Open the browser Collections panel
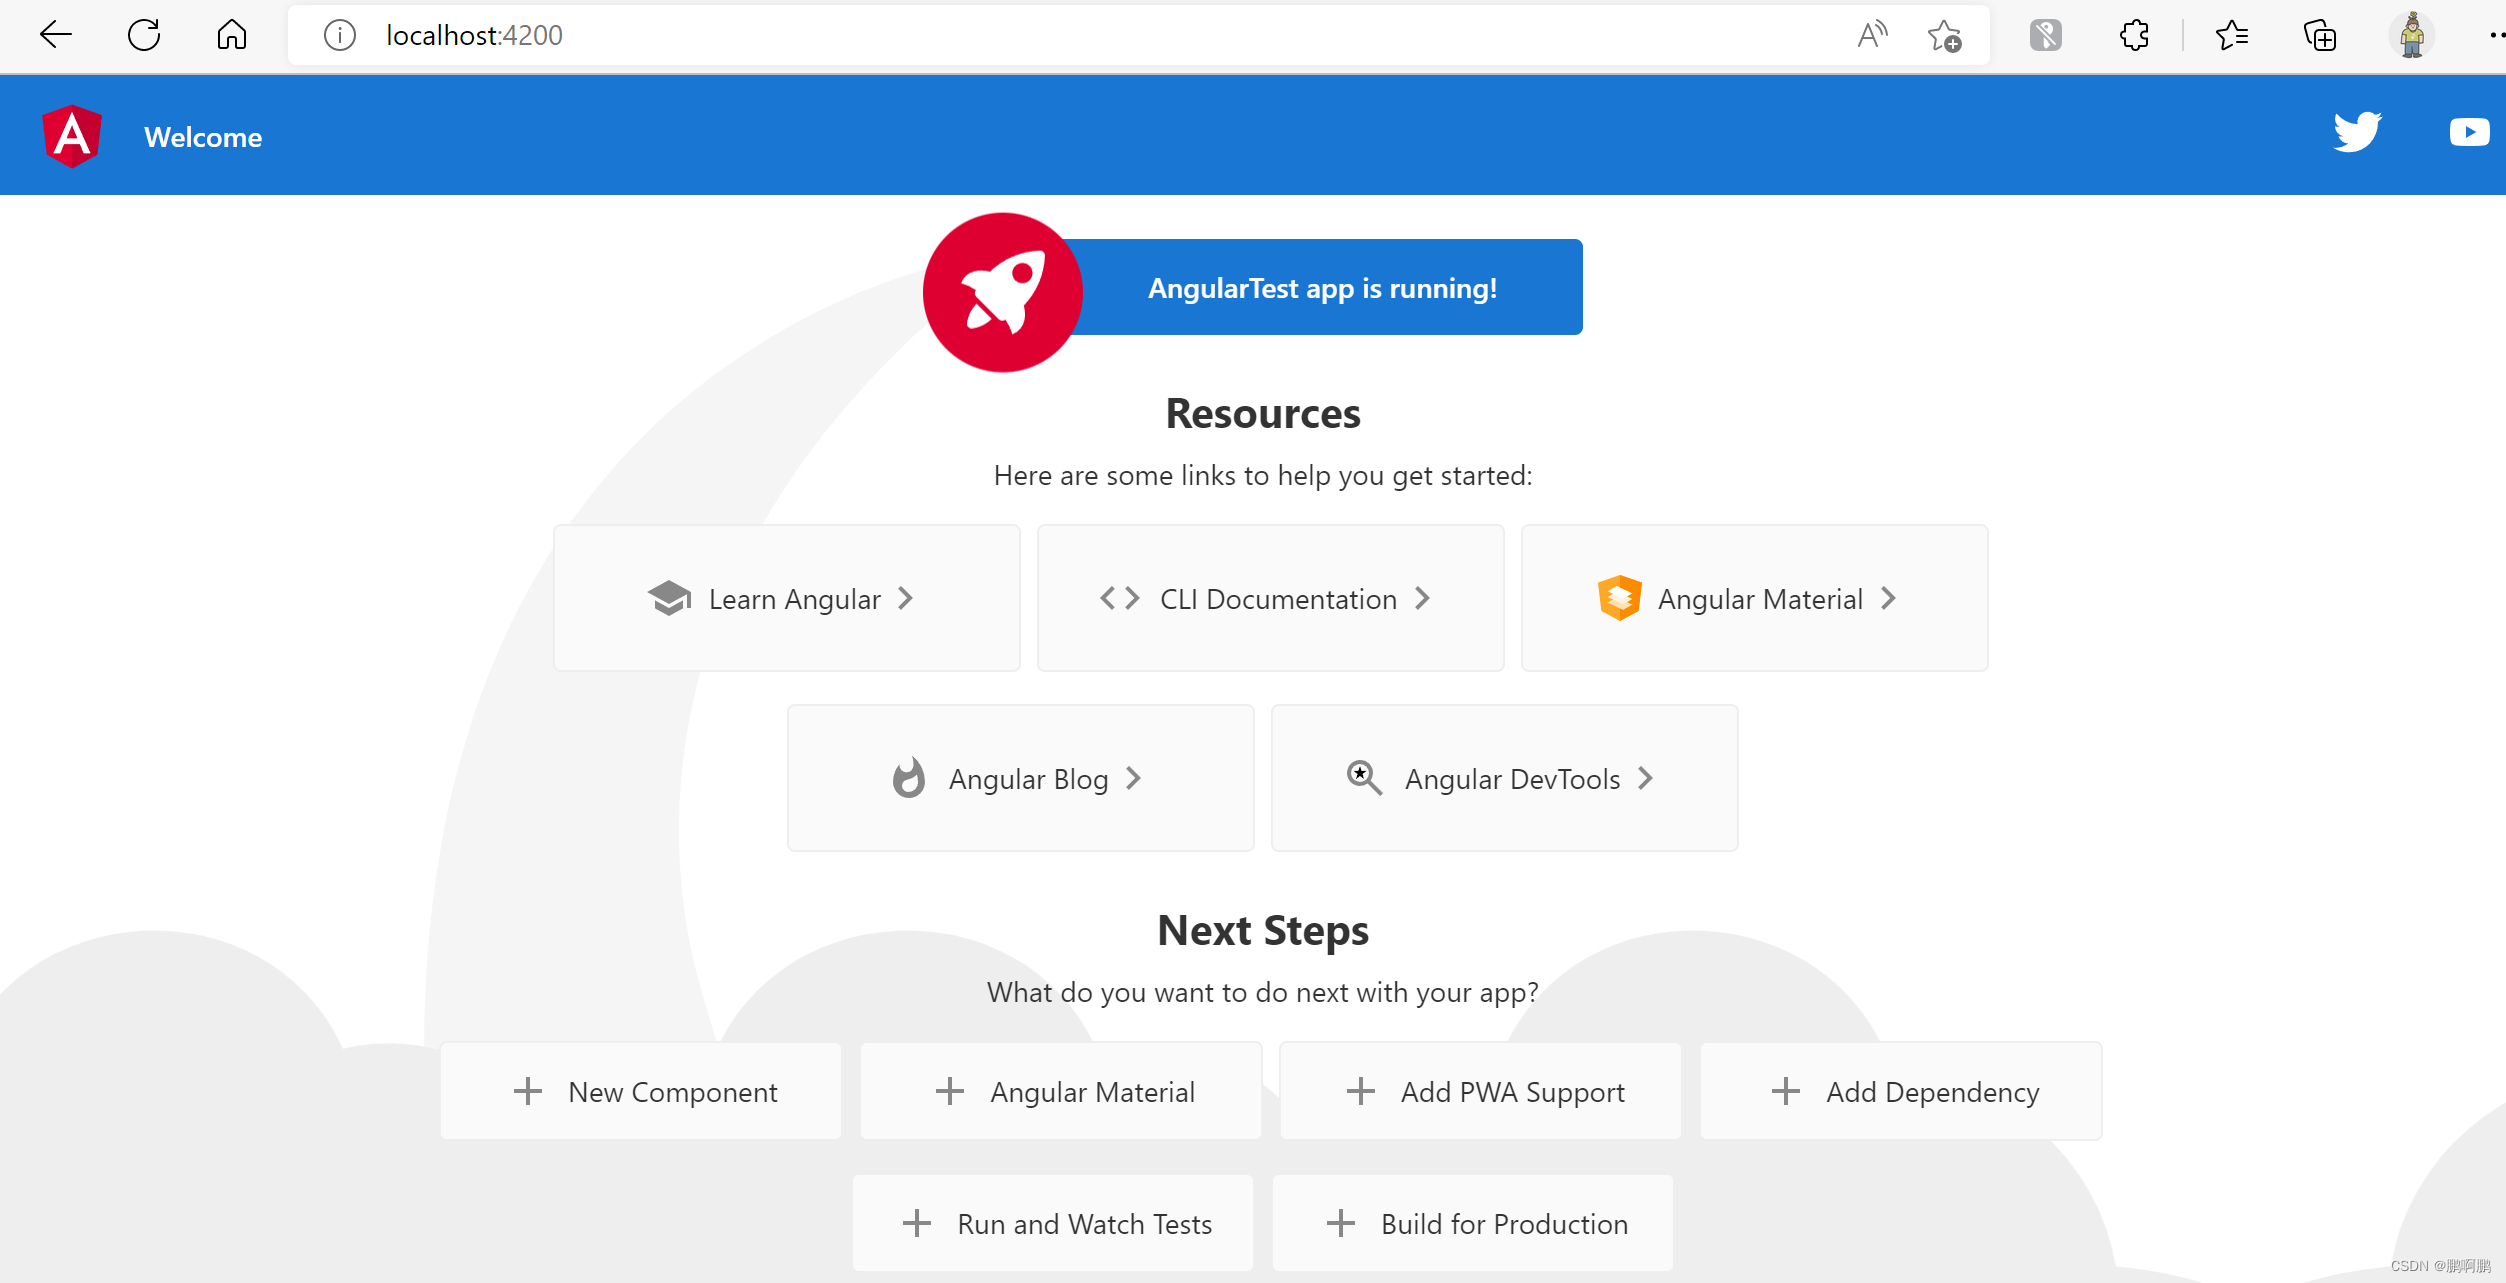 [2320, 35]
